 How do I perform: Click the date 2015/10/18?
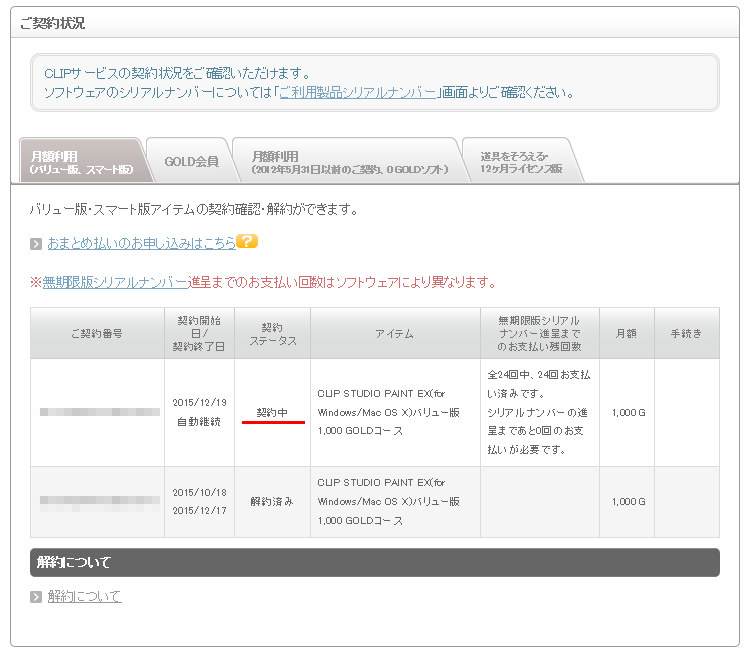click(200, 493)
